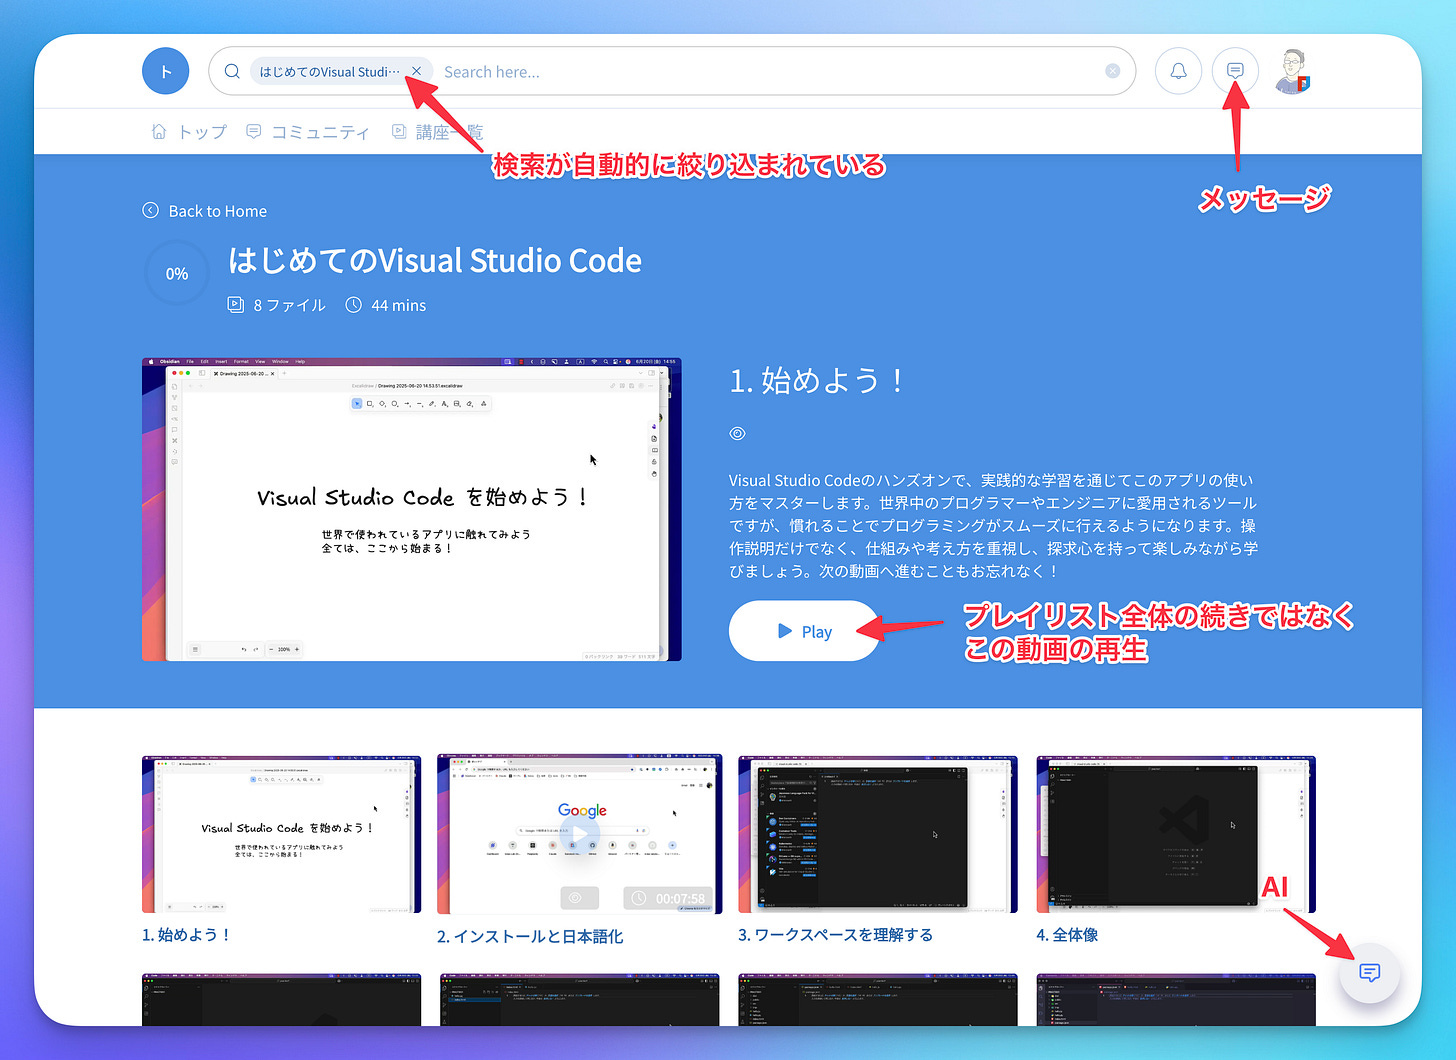Open the notifications bell

pyautogui.click(x=1179, y=71)
